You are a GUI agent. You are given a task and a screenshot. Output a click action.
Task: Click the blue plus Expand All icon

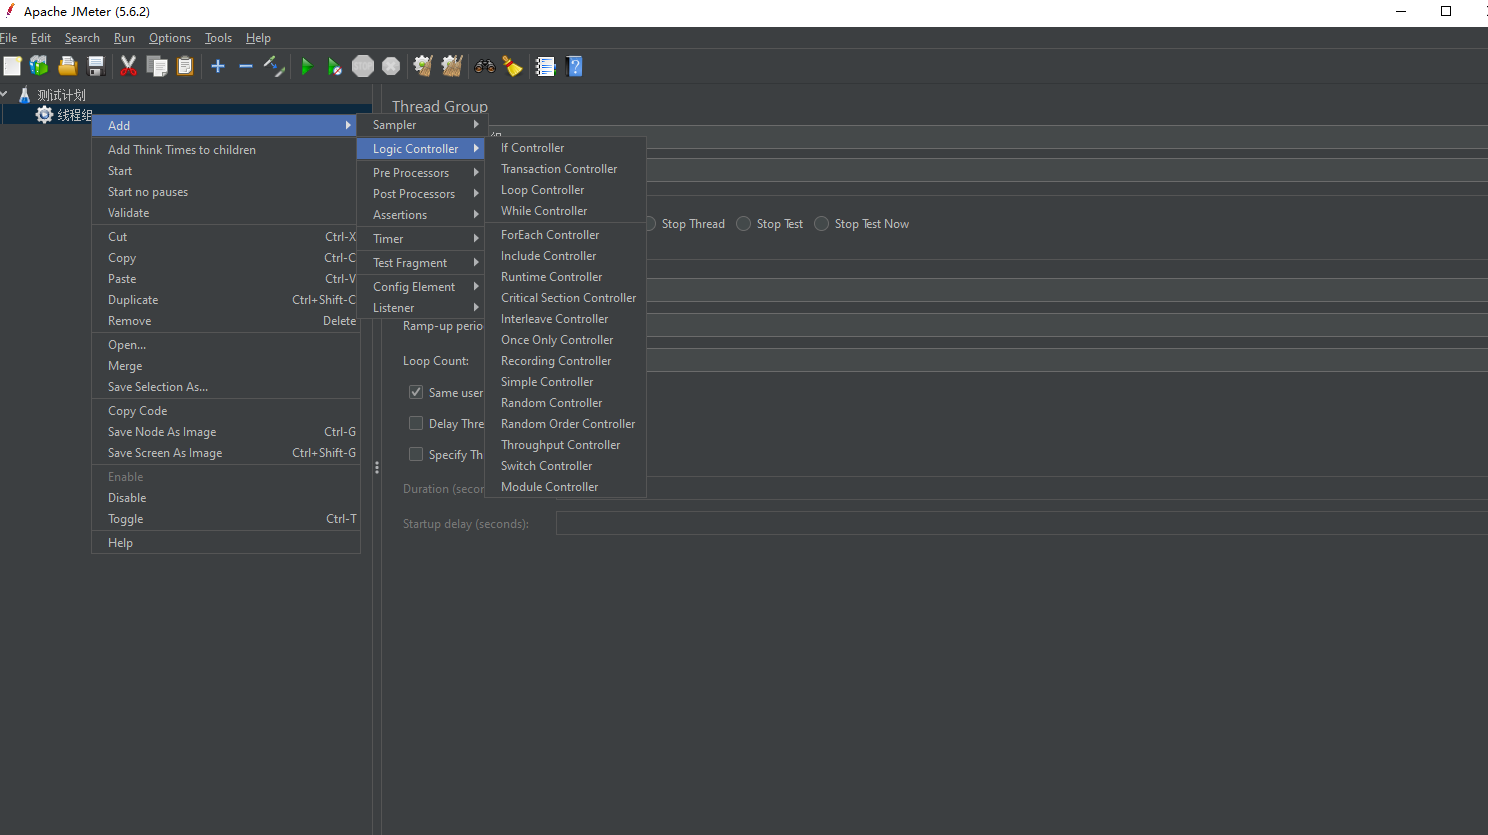[x=218, y=66]
